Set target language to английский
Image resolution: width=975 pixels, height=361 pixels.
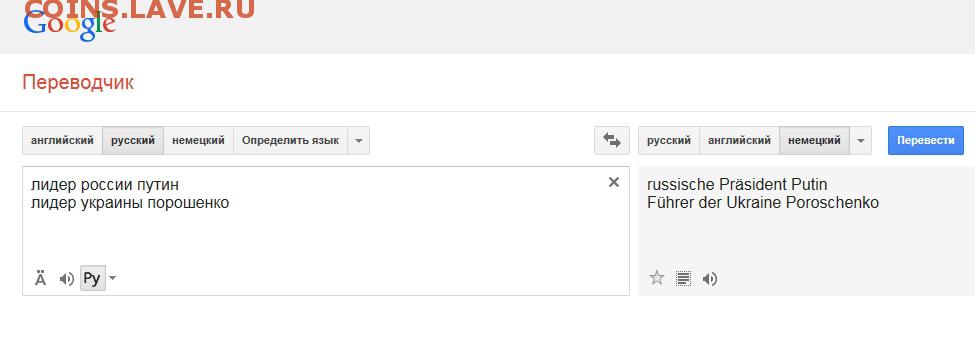[739, 140]
